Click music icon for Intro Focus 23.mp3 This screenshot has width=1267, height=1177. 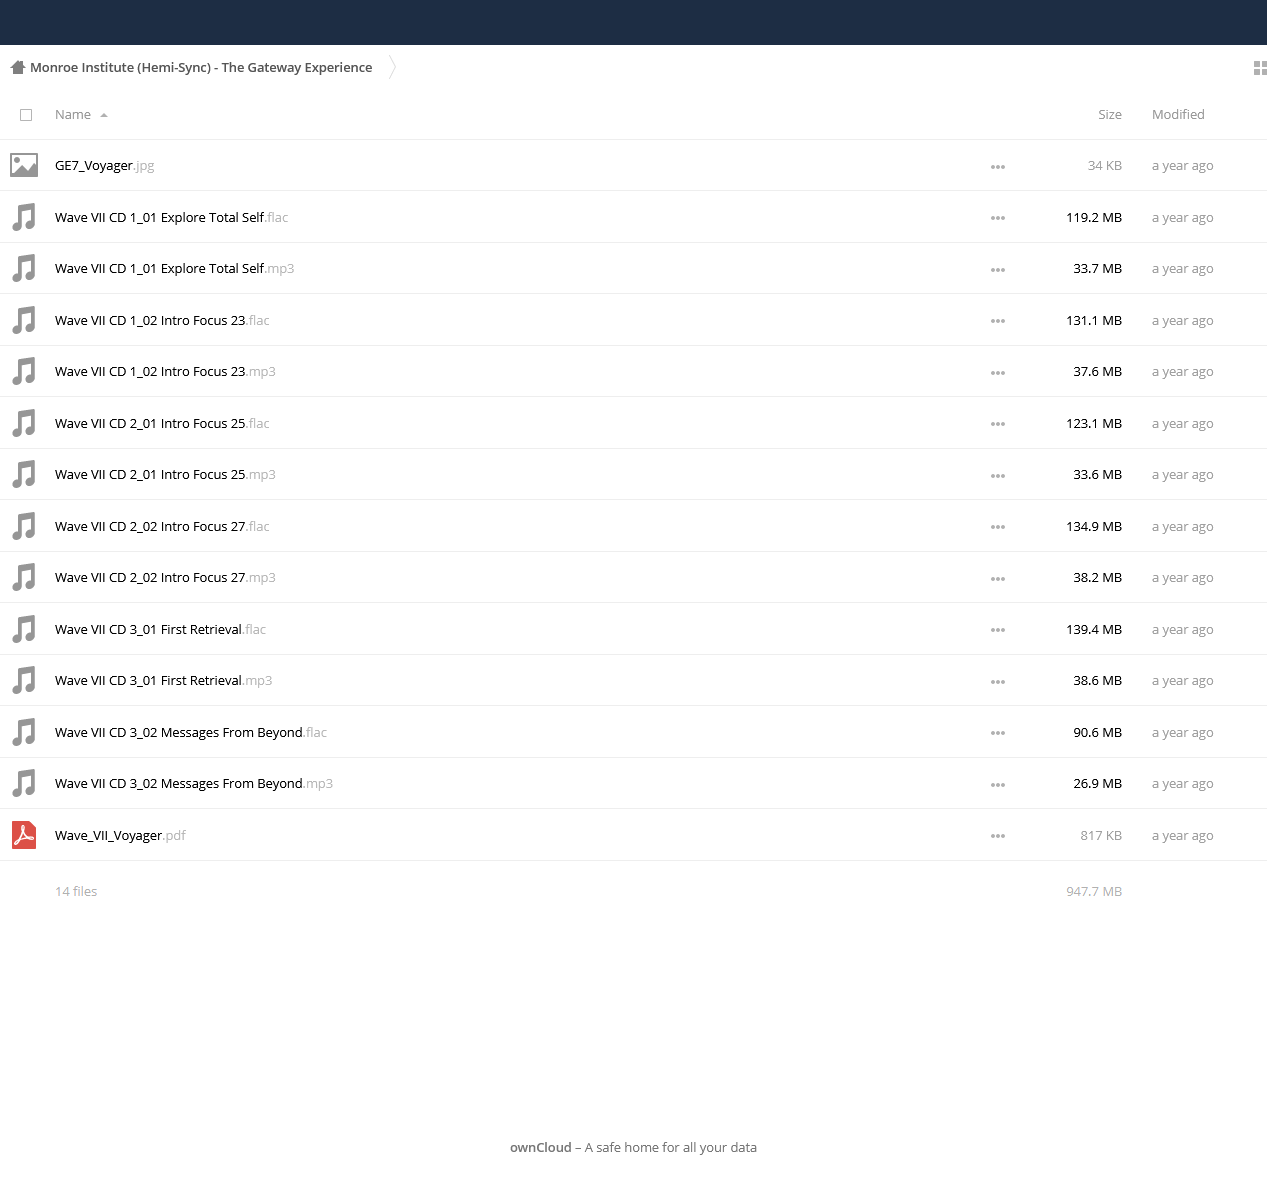coord(24,371)
